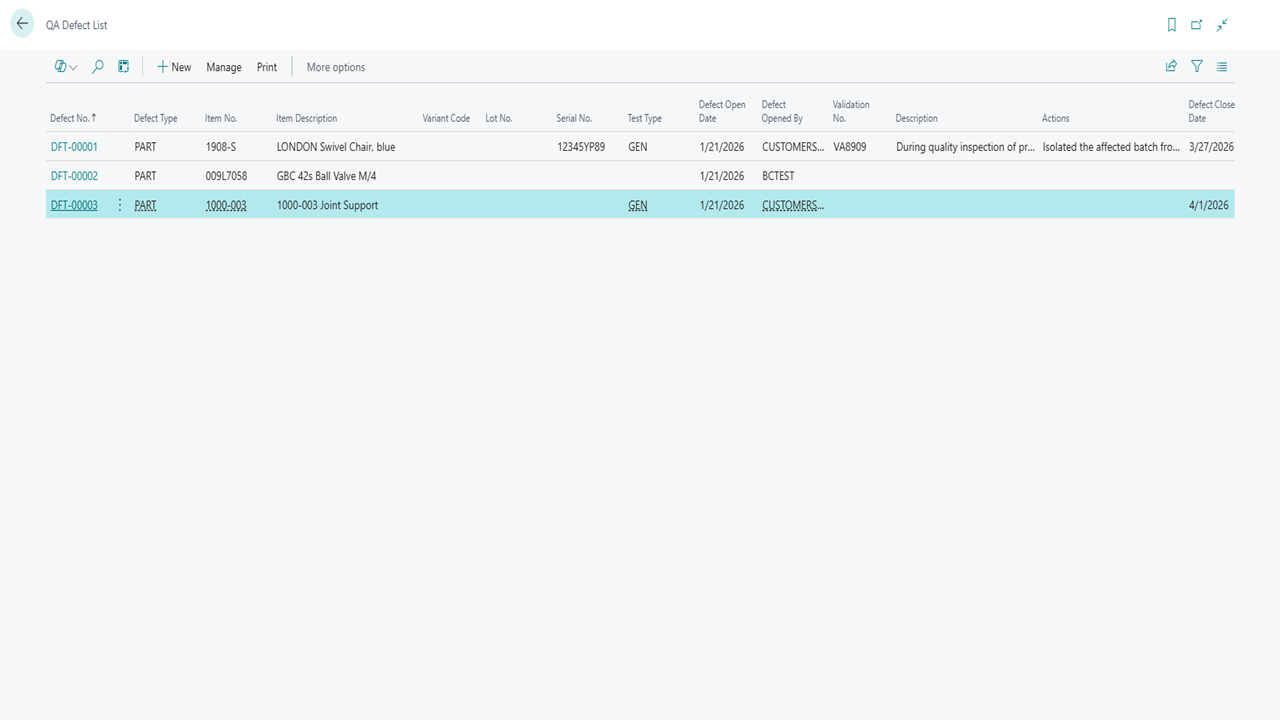Screen dimensions: 1280x720
Task: Show row menu for DFT-00003
Action: 120,205
